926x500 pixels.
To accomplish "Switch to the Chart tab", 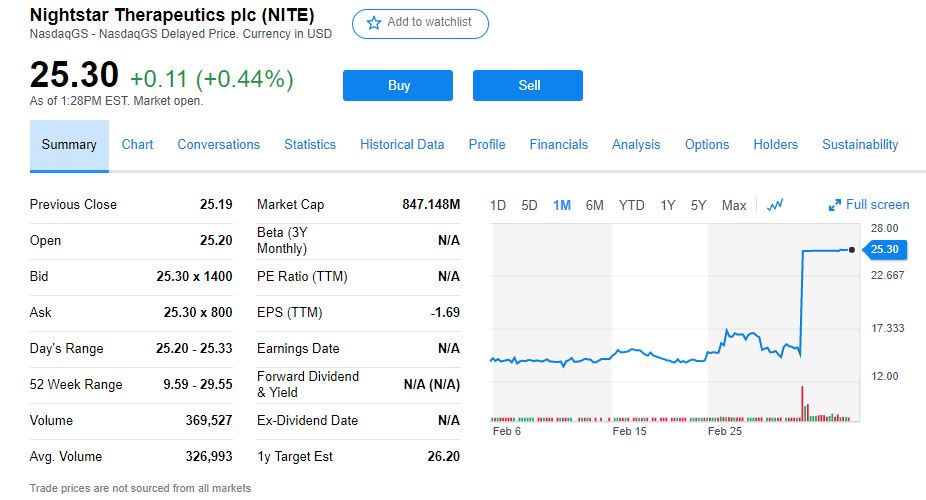I will point(137,145).
